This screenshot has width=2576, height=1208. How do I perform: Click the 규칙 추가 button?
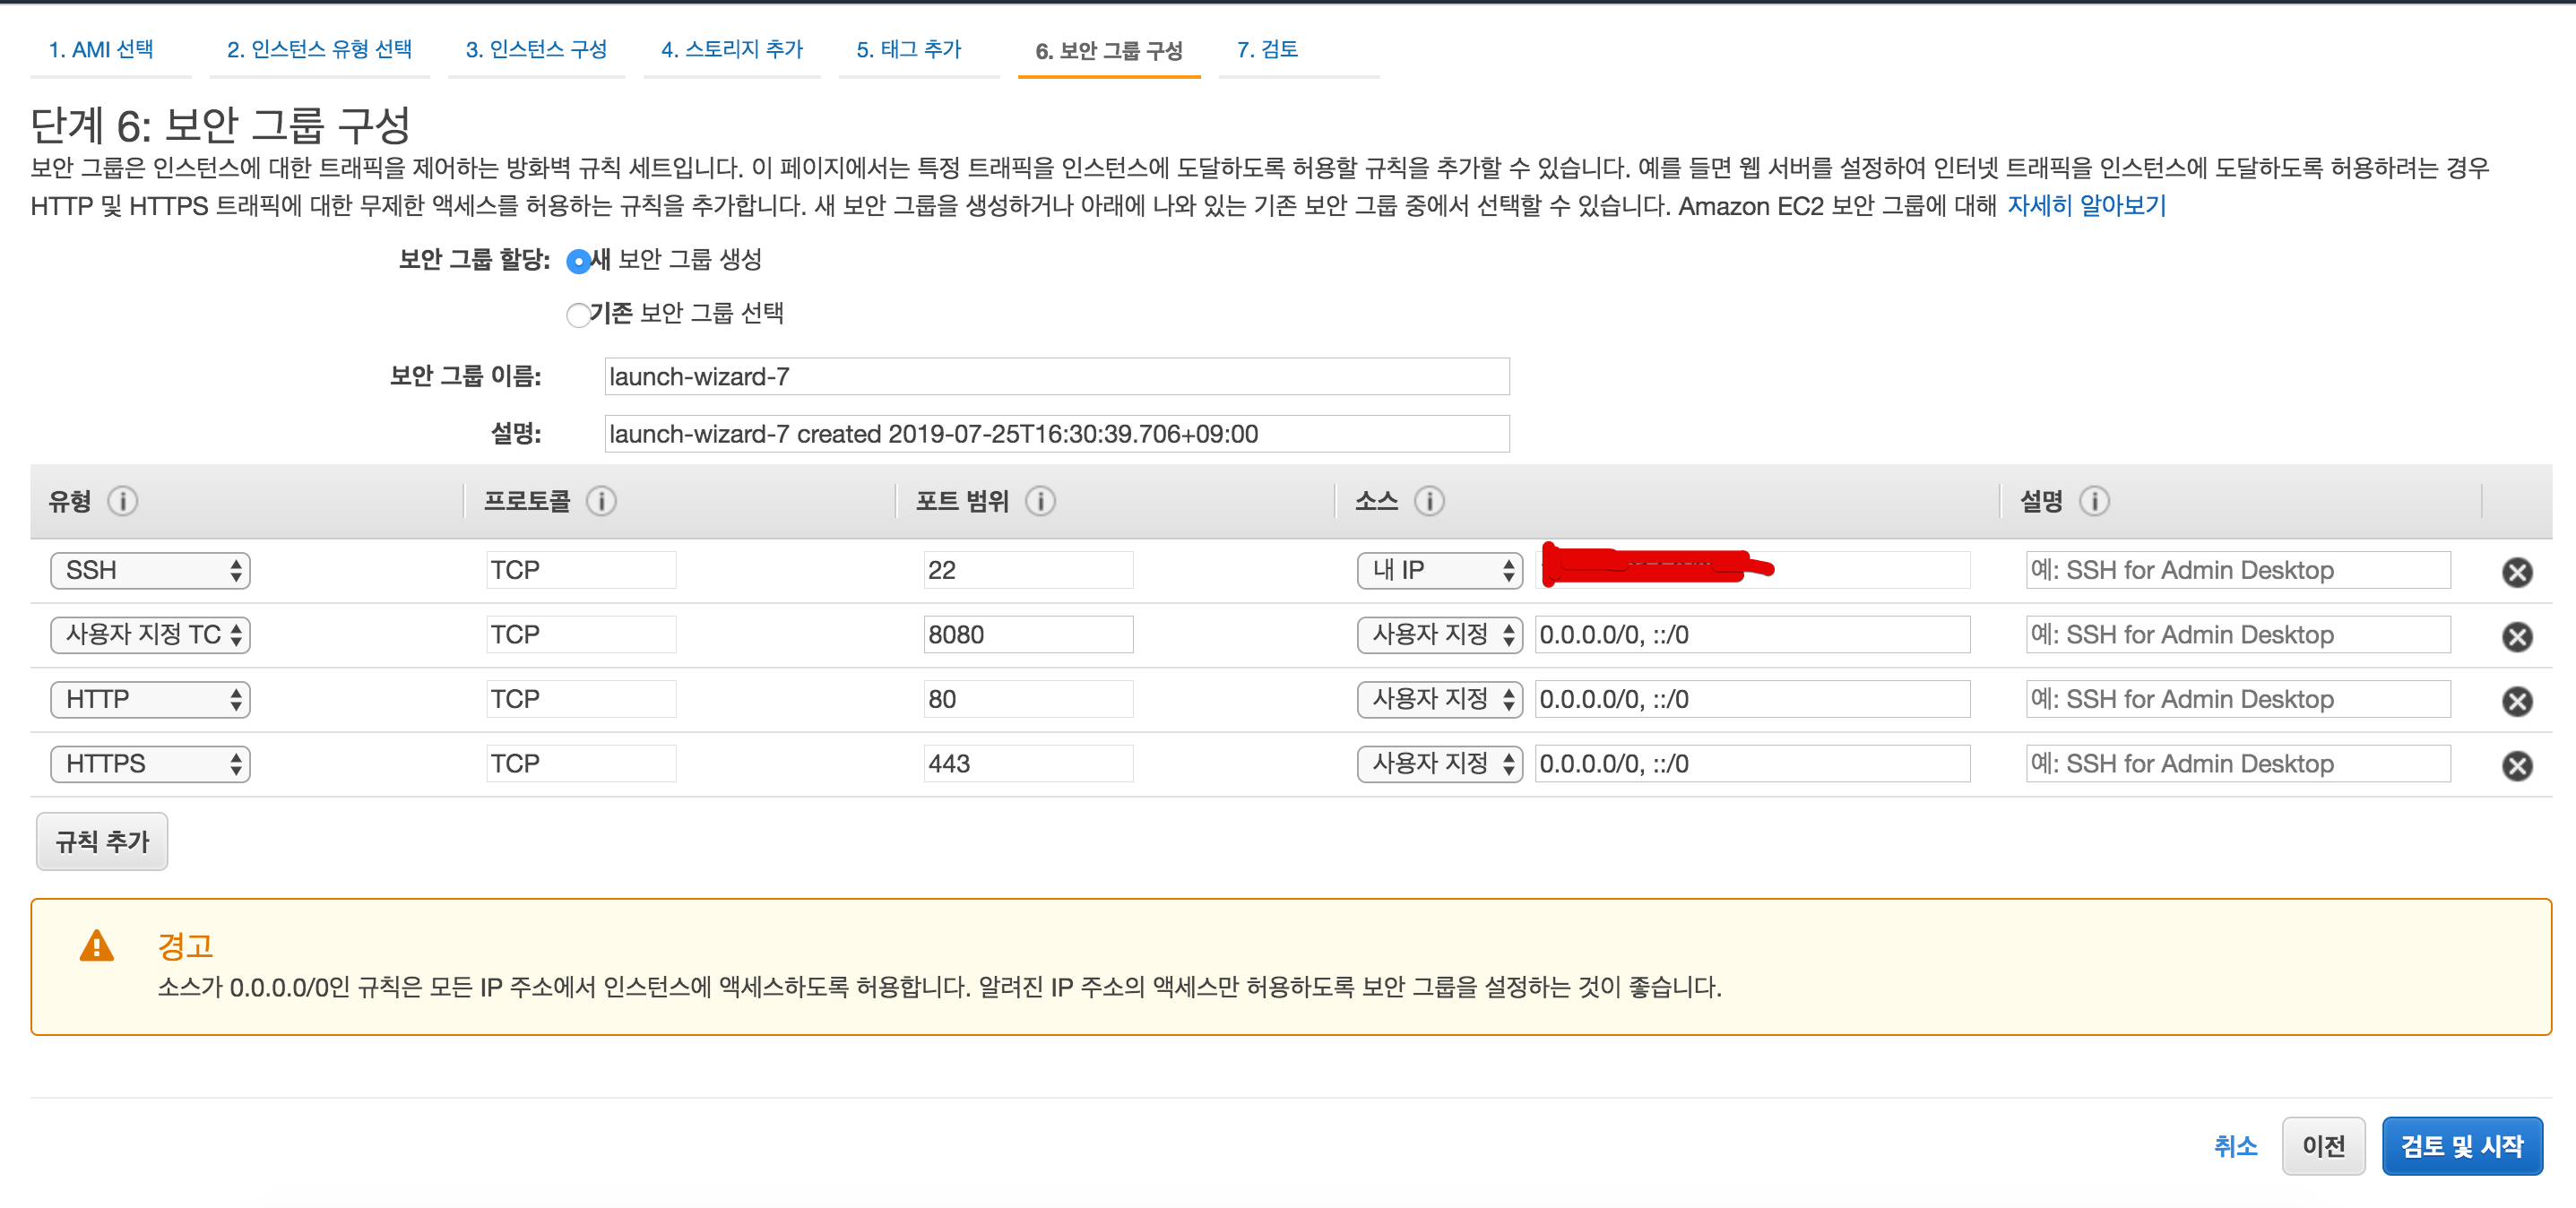click(102, 842)
